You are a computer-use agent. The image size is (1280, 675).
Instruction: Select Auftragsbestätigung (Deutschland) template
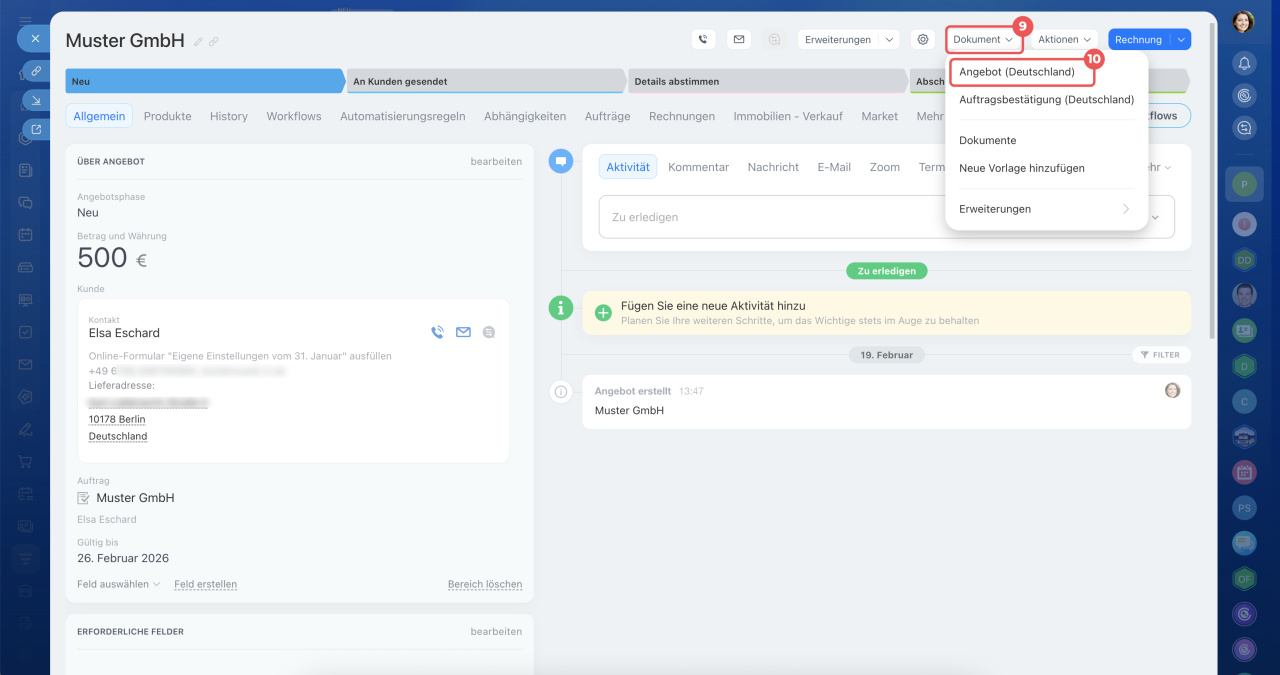tap(1046, 100)
